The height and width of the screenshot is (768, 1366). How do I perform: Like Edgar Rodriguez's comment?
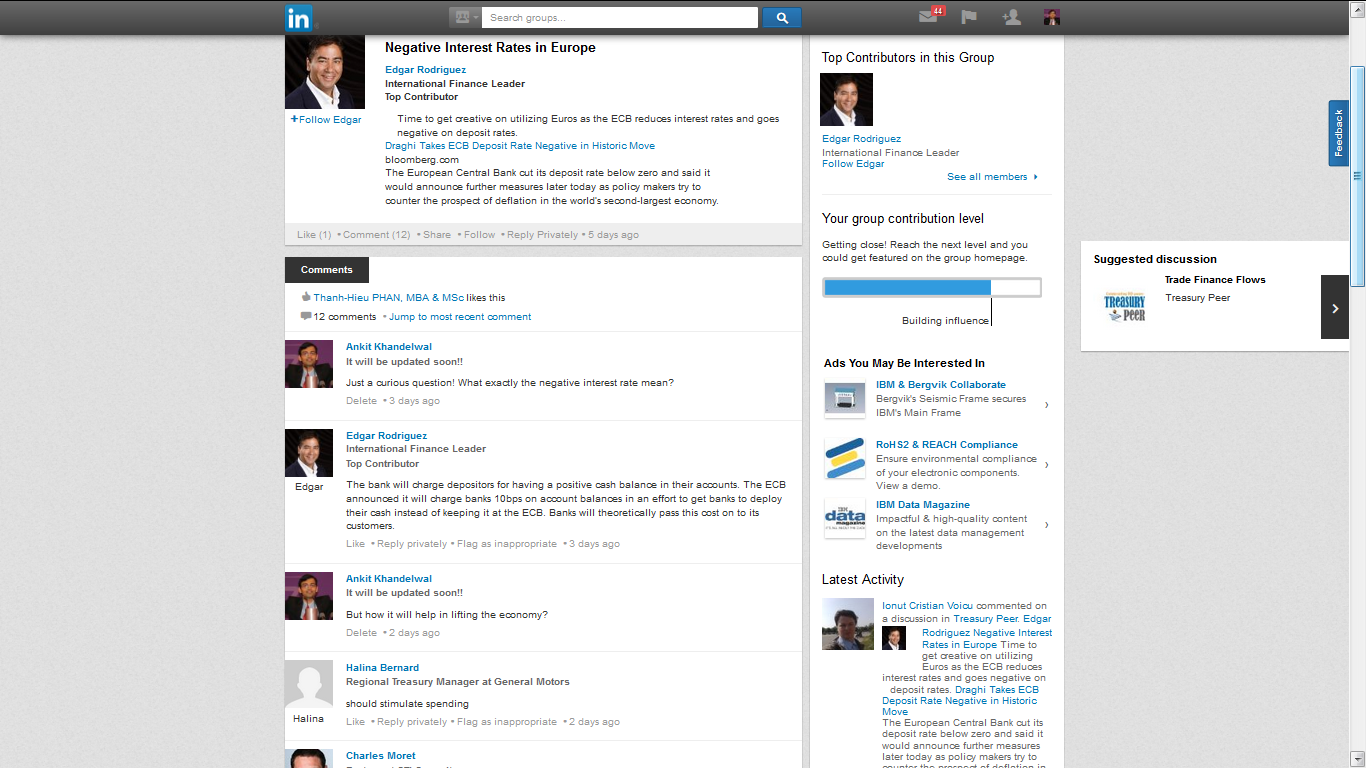click(x=355, y=544)
